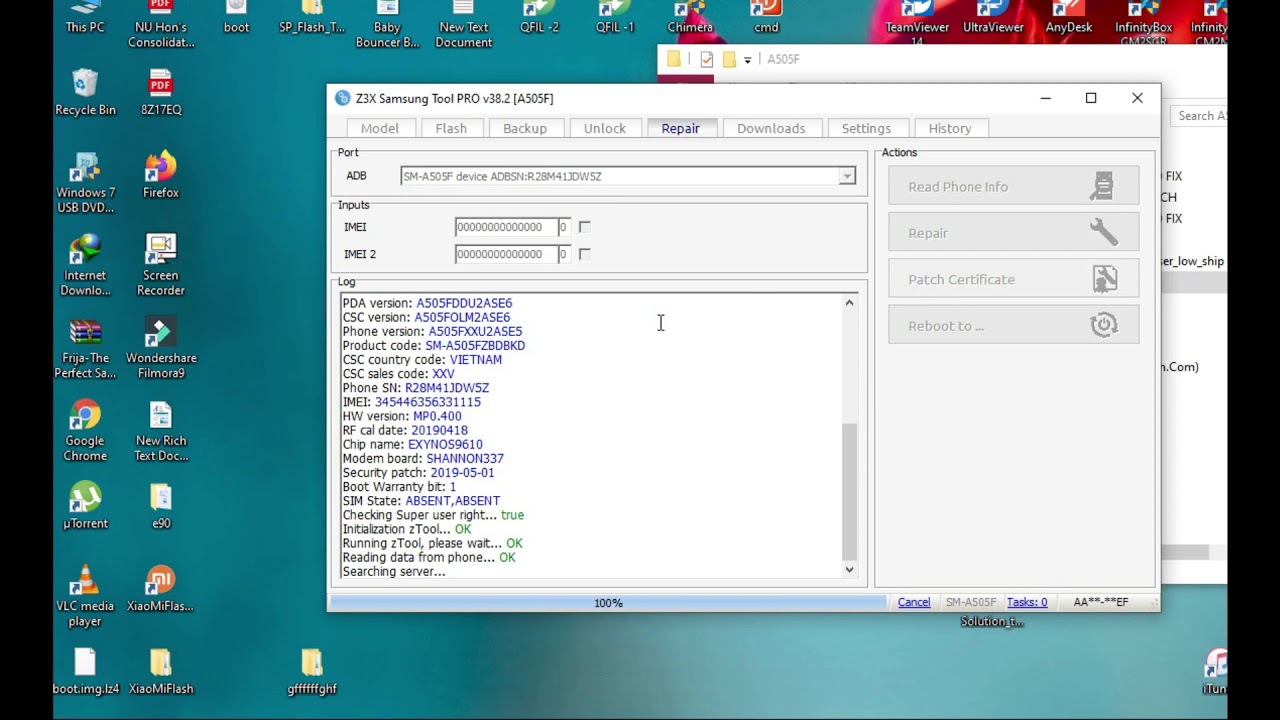Open the Backup tab
Viewport: 1280px width, 720px height.
(525, 128)
